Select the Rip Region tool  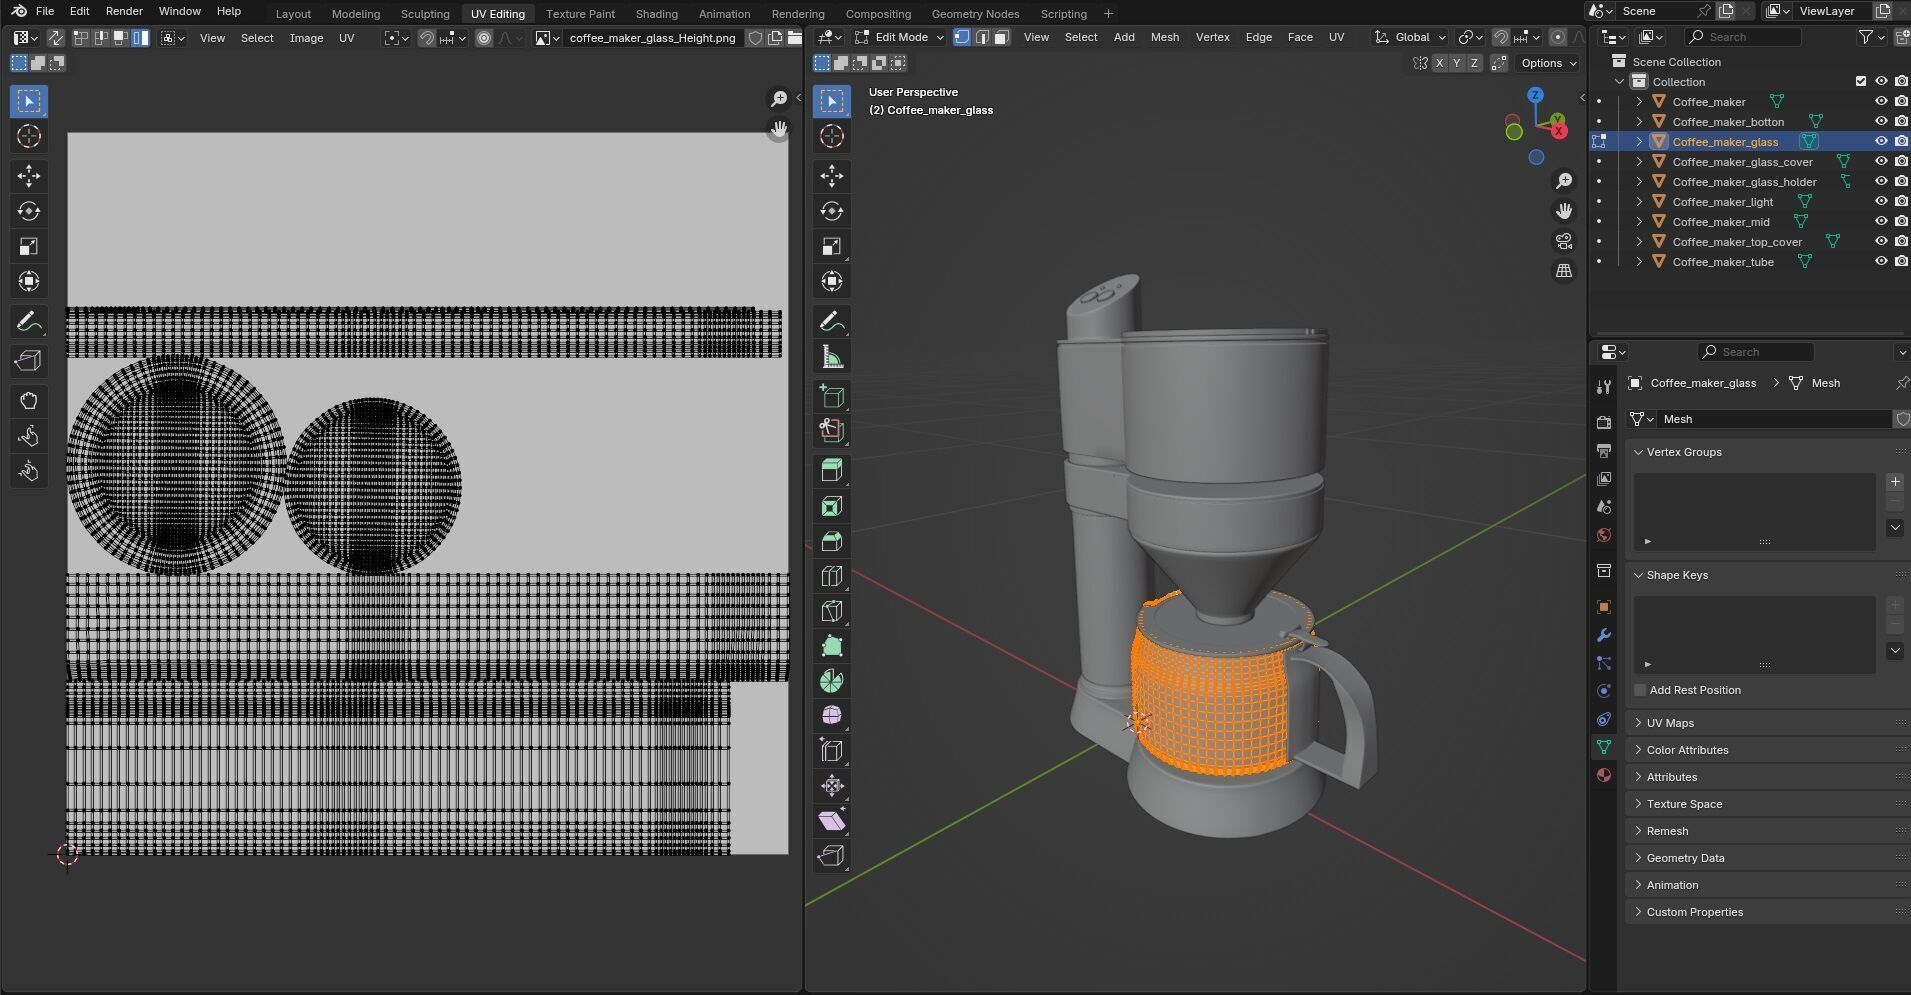(x=831, y=856)
